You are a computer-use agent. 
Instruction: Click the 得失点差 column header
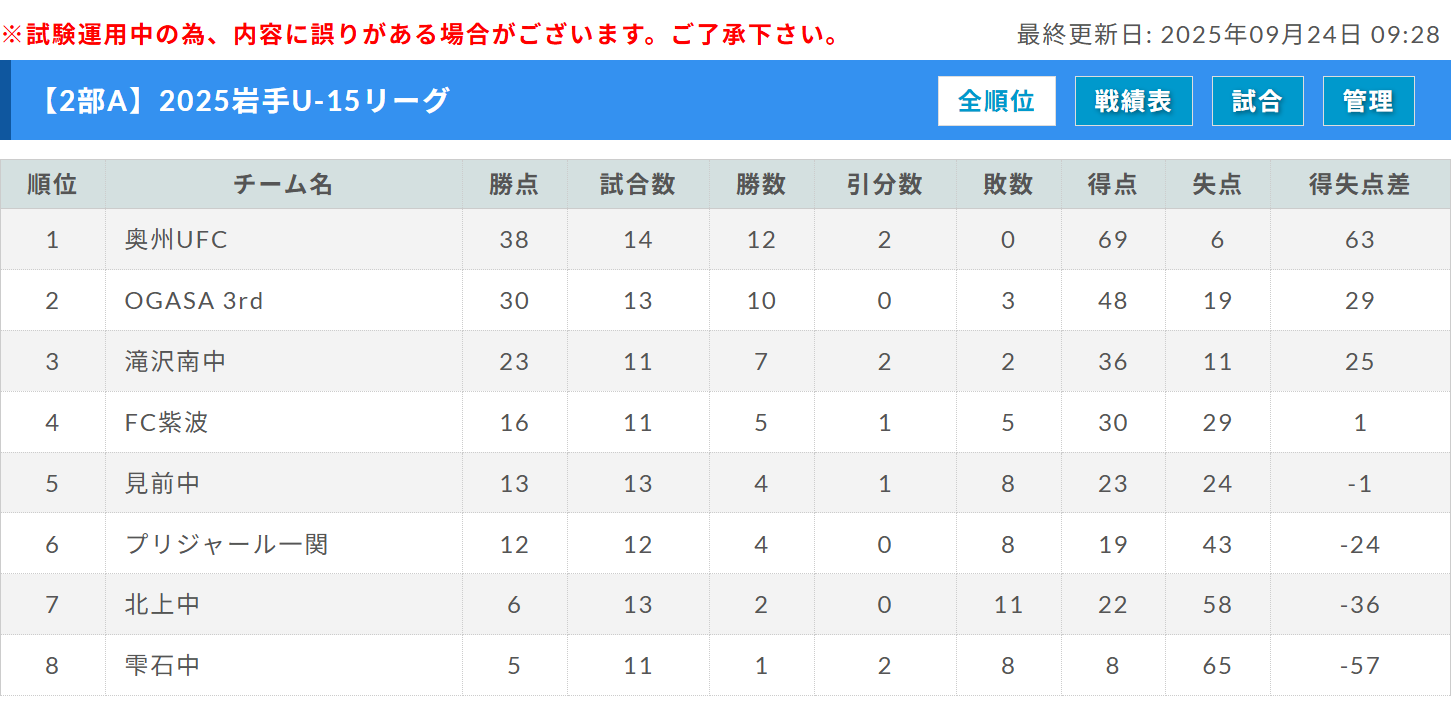1359,184
